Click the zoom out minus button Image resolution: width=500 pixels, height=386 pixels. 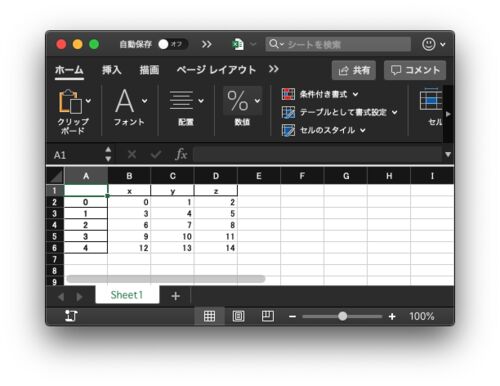(292, 316)
